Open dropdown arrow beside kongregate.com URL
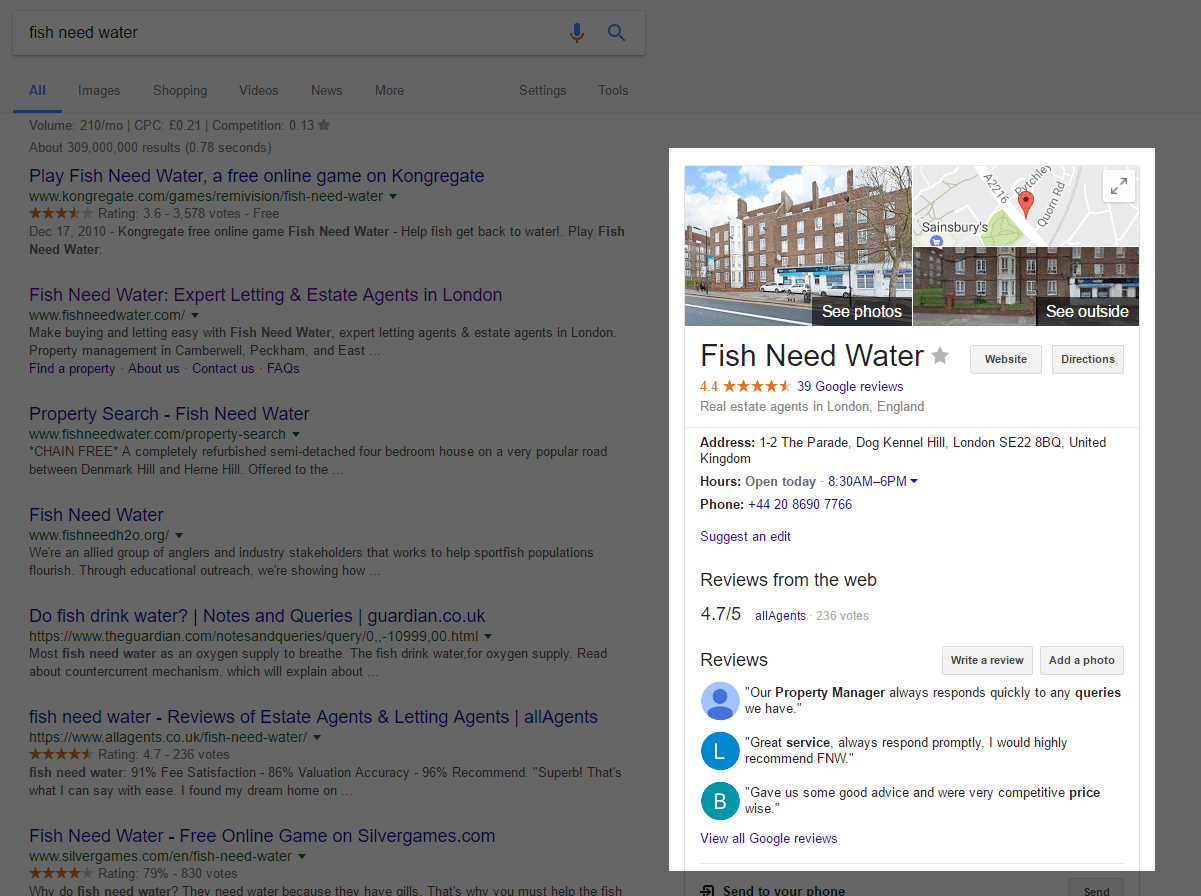Viewport: 1201px width, 896px height. [x=393, y=197]
